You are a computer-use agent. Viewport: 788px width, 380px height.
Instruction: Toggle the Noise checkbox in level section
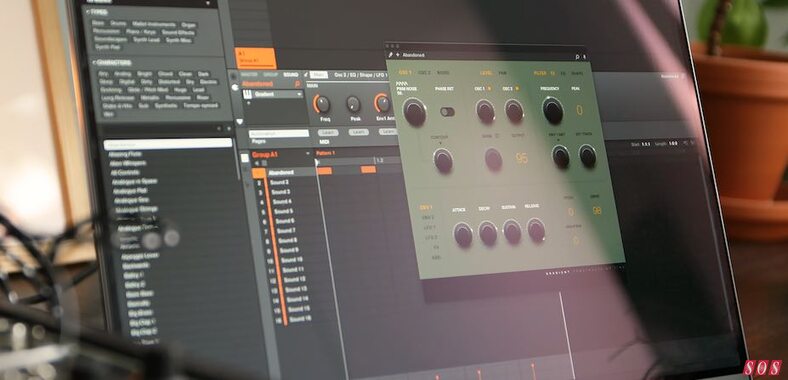point(497,135)
